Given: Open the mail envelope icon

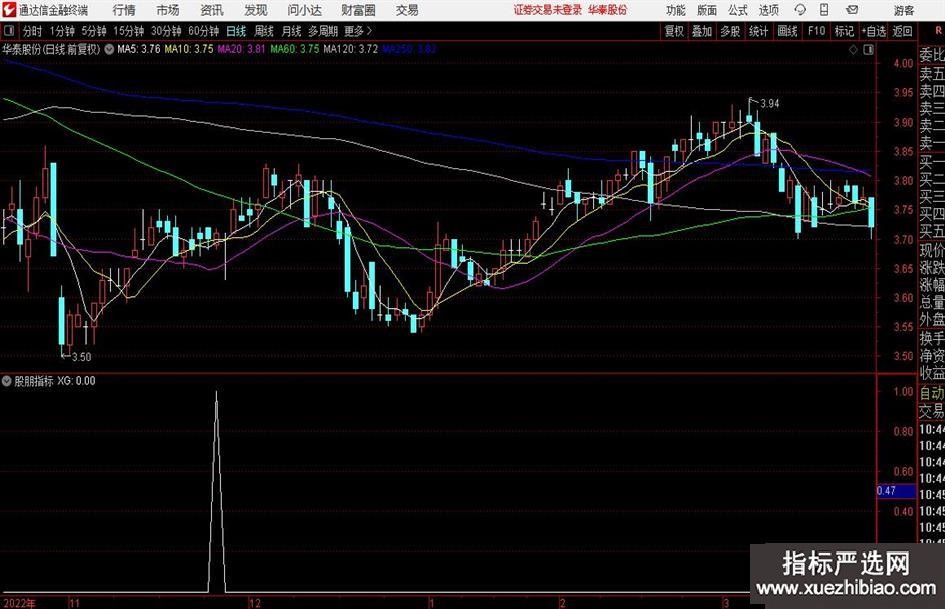Looking at the screenshot, I should pos(852,10).
